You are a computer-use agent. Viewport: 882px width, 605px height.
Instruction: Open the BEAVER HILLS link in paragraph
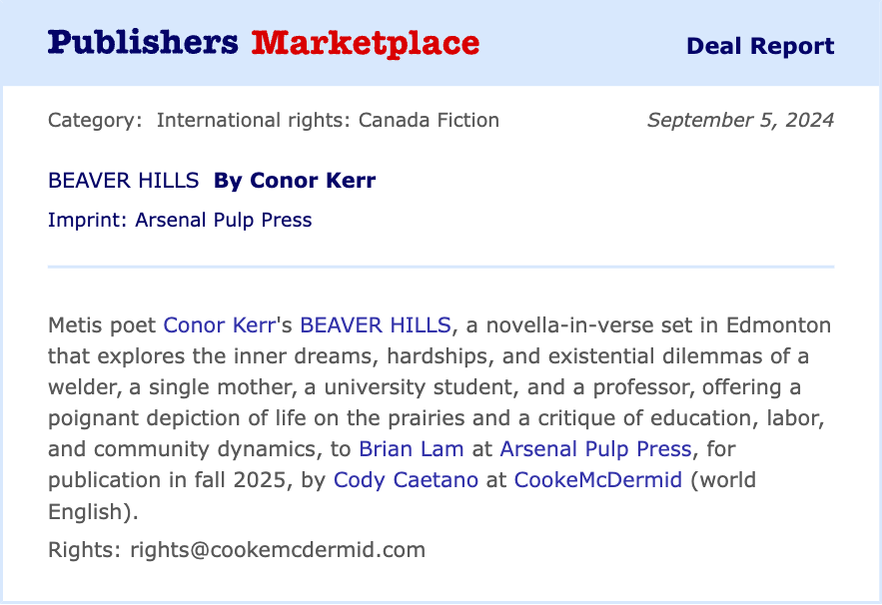375,325
